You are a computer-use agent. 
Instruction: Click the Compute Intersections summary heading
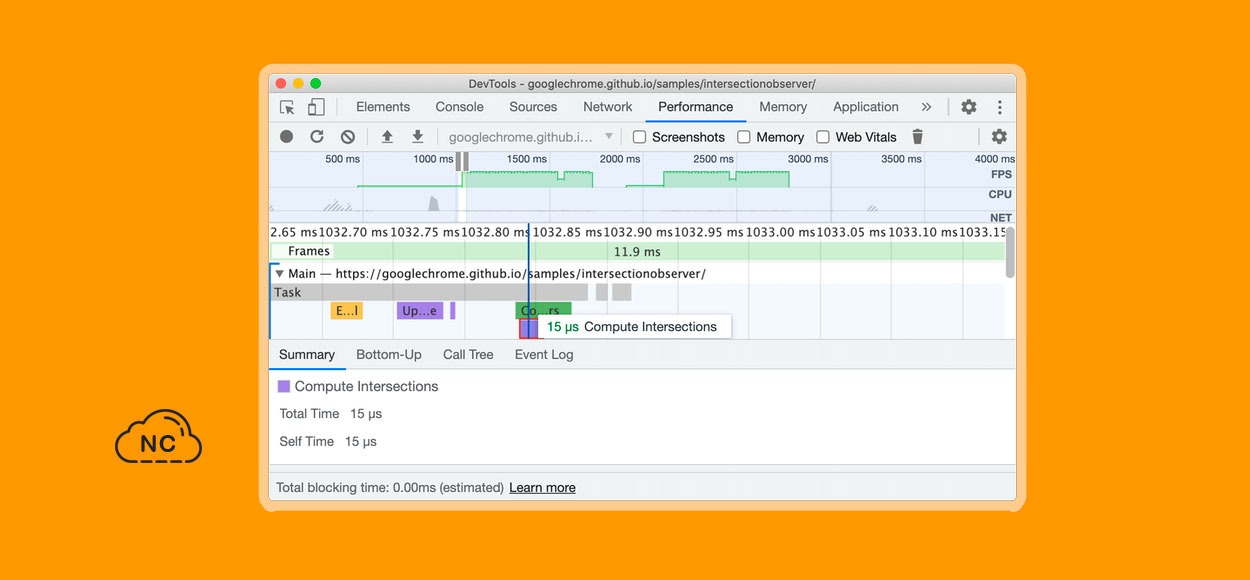tap(366, 386)
